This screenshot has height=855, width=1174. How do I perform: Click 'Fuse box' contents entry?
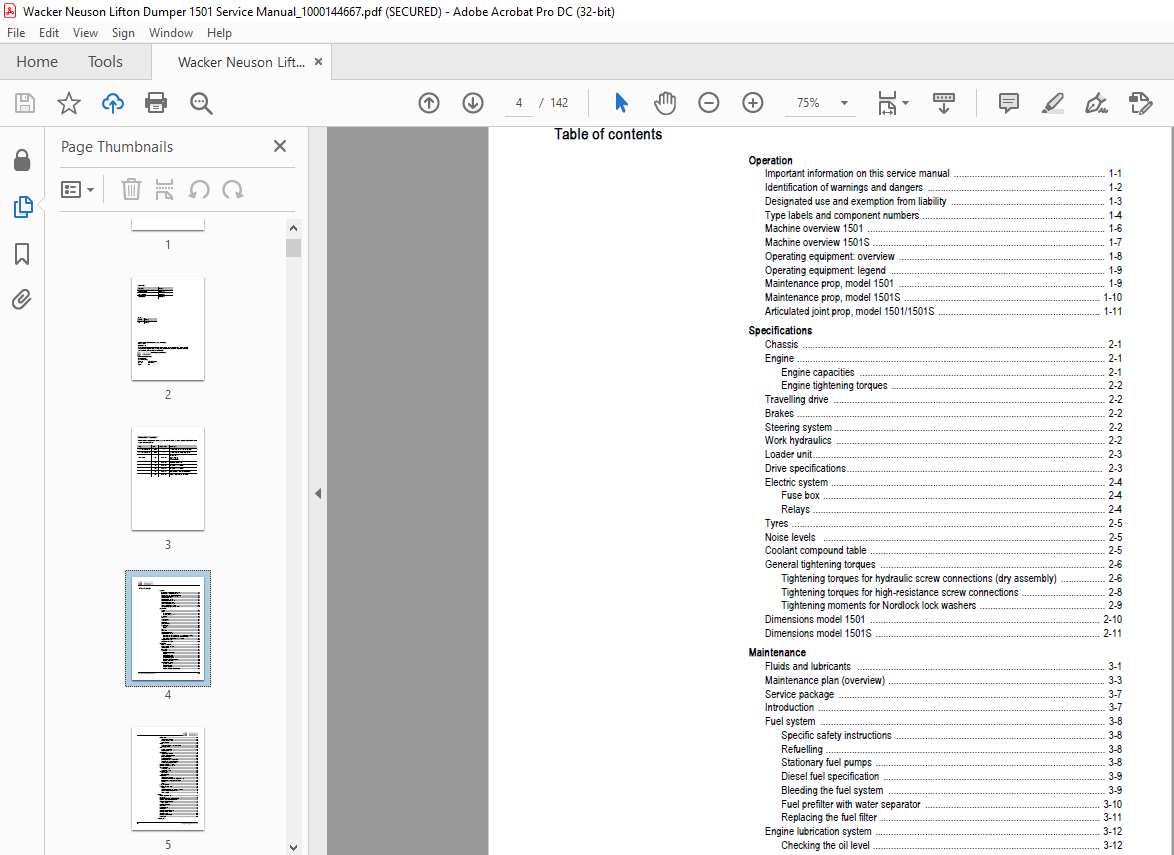(951, 496)
